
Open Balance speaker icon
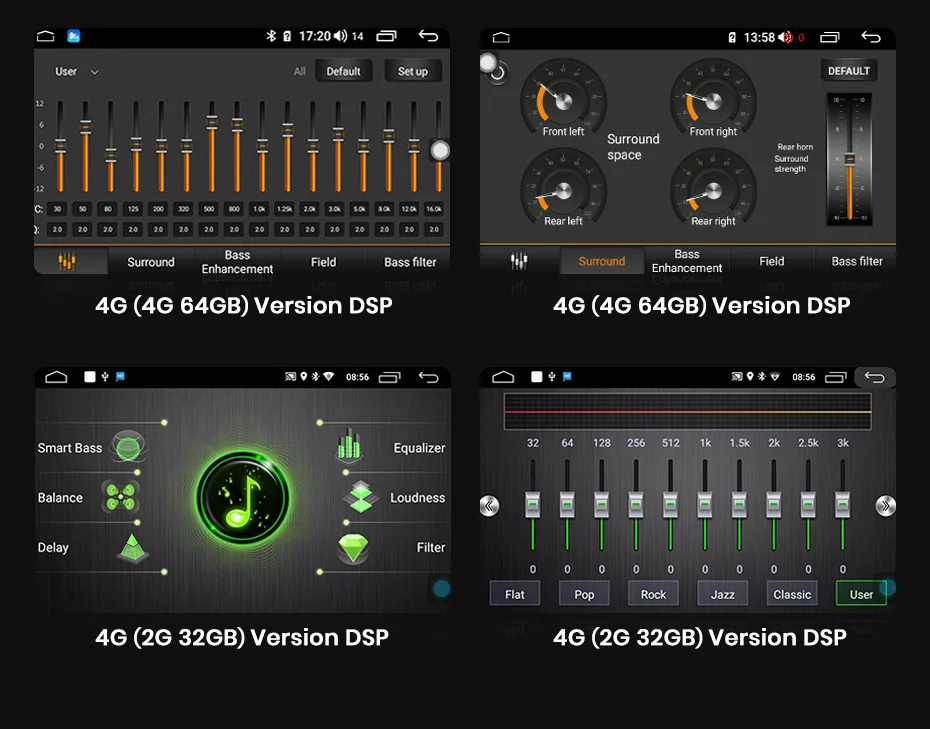point(121,496)
